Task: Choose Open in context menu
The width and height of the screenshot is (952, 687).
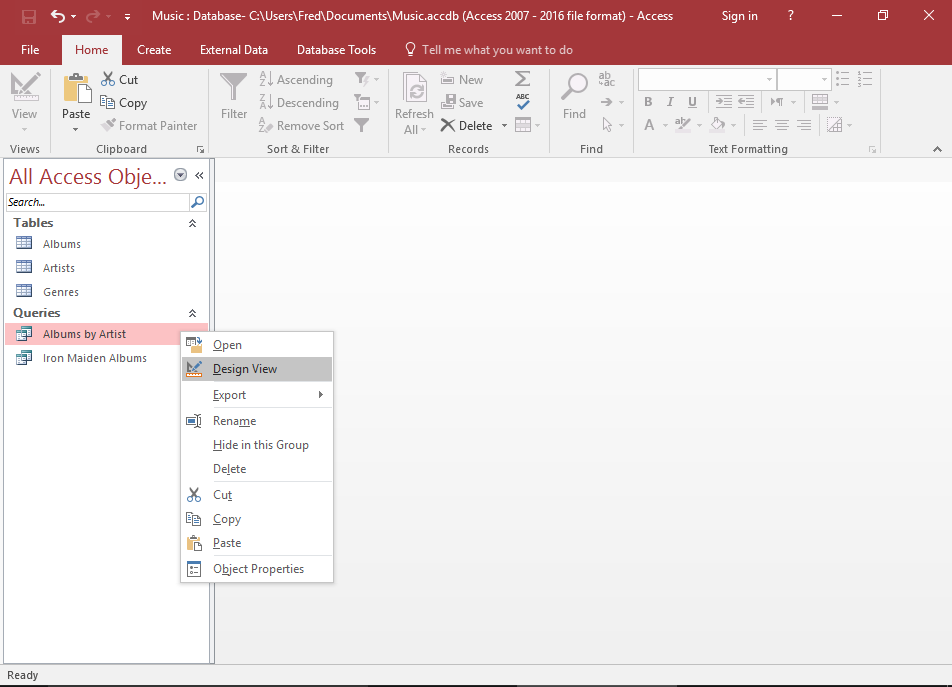Action: pos(257,345)
